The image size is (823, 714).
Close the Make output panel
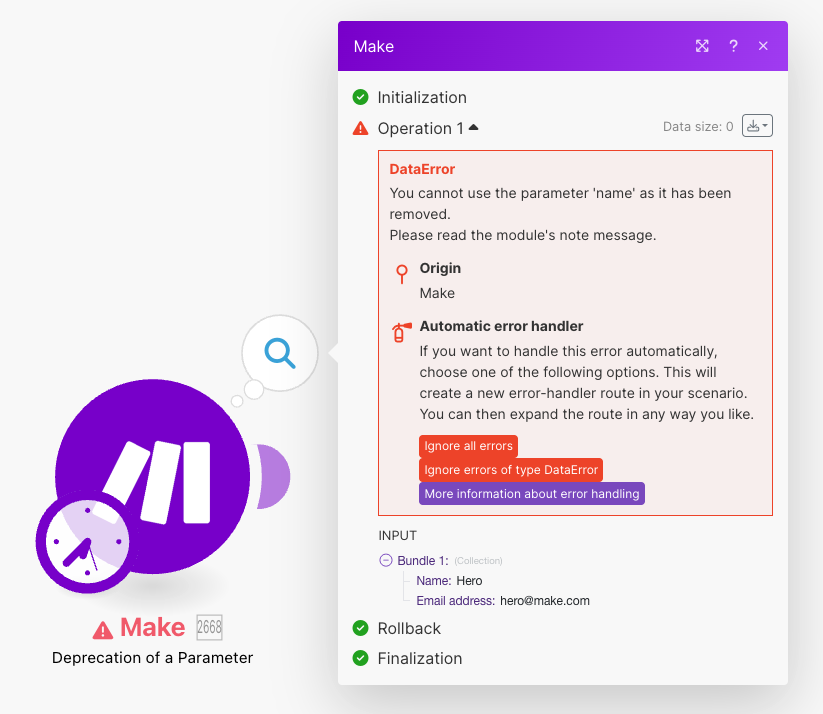pos(763,46)
